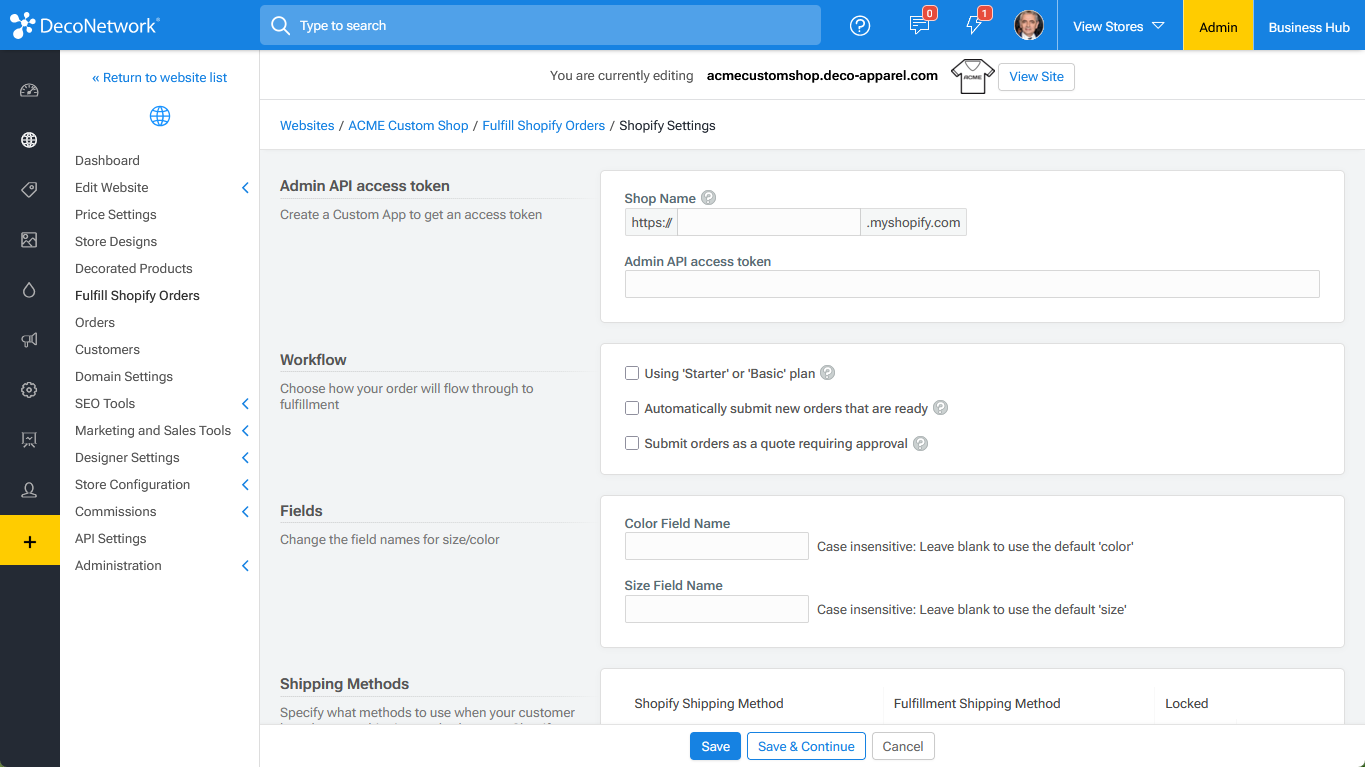Image resolution: width=1365 pixels, height=767 pixels.
Task: Open API Settings in sidebar
Action: tap(111, 538)
